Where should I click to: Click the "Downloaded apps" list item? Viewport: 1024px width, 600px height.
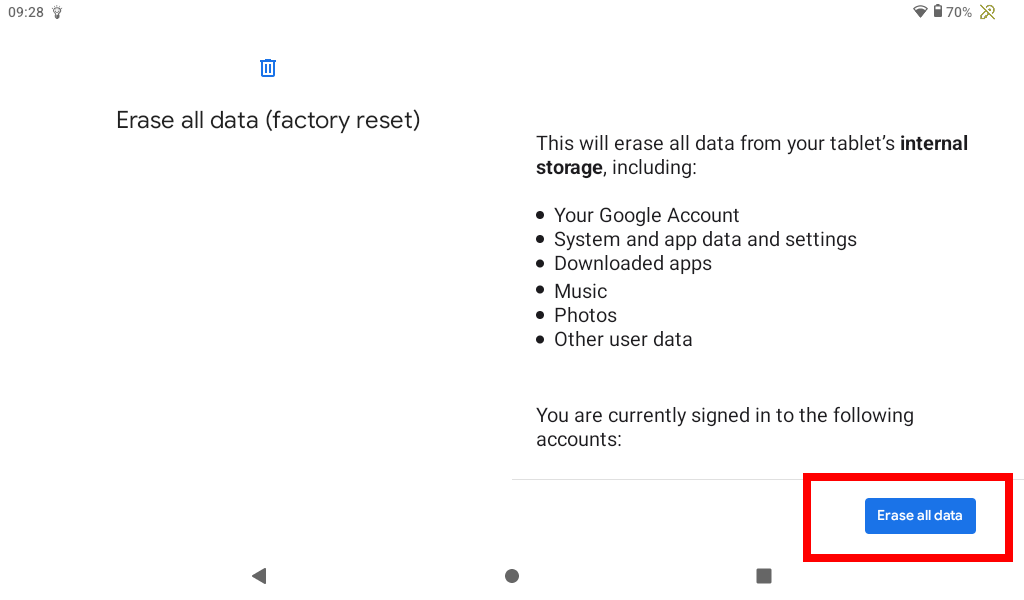(x=633, y=263)
